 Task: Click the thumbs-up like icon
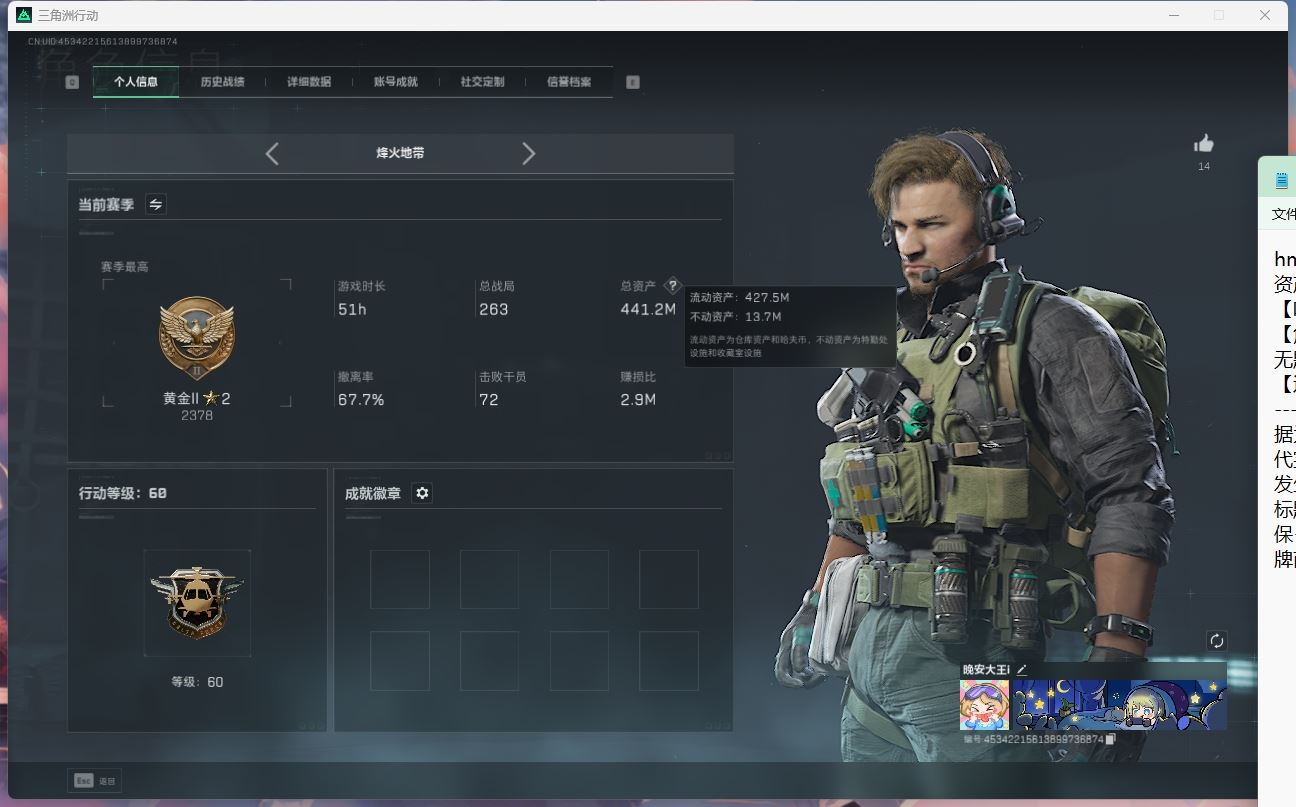pyautogui.click(x=1204, y=144)
